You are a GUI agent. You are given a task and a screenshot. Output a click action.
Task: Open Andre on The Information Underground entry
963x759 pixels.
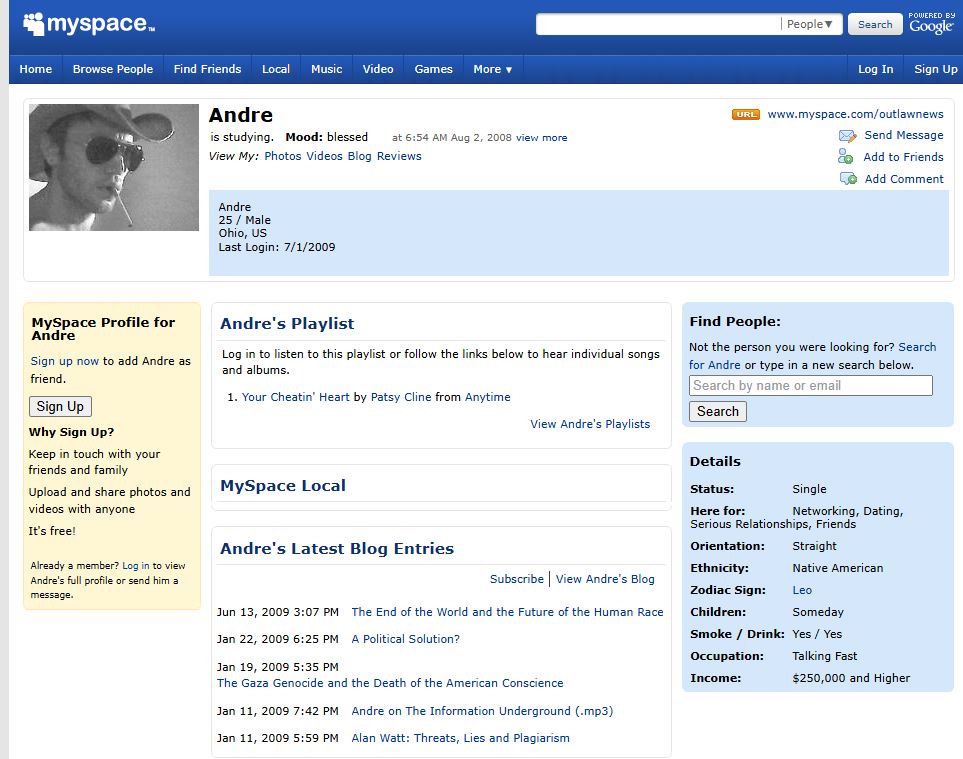pos(482,711)
